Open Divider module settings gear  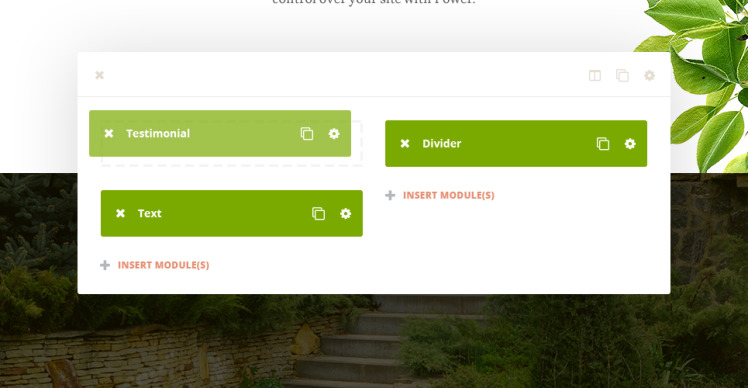click(630, 144)
